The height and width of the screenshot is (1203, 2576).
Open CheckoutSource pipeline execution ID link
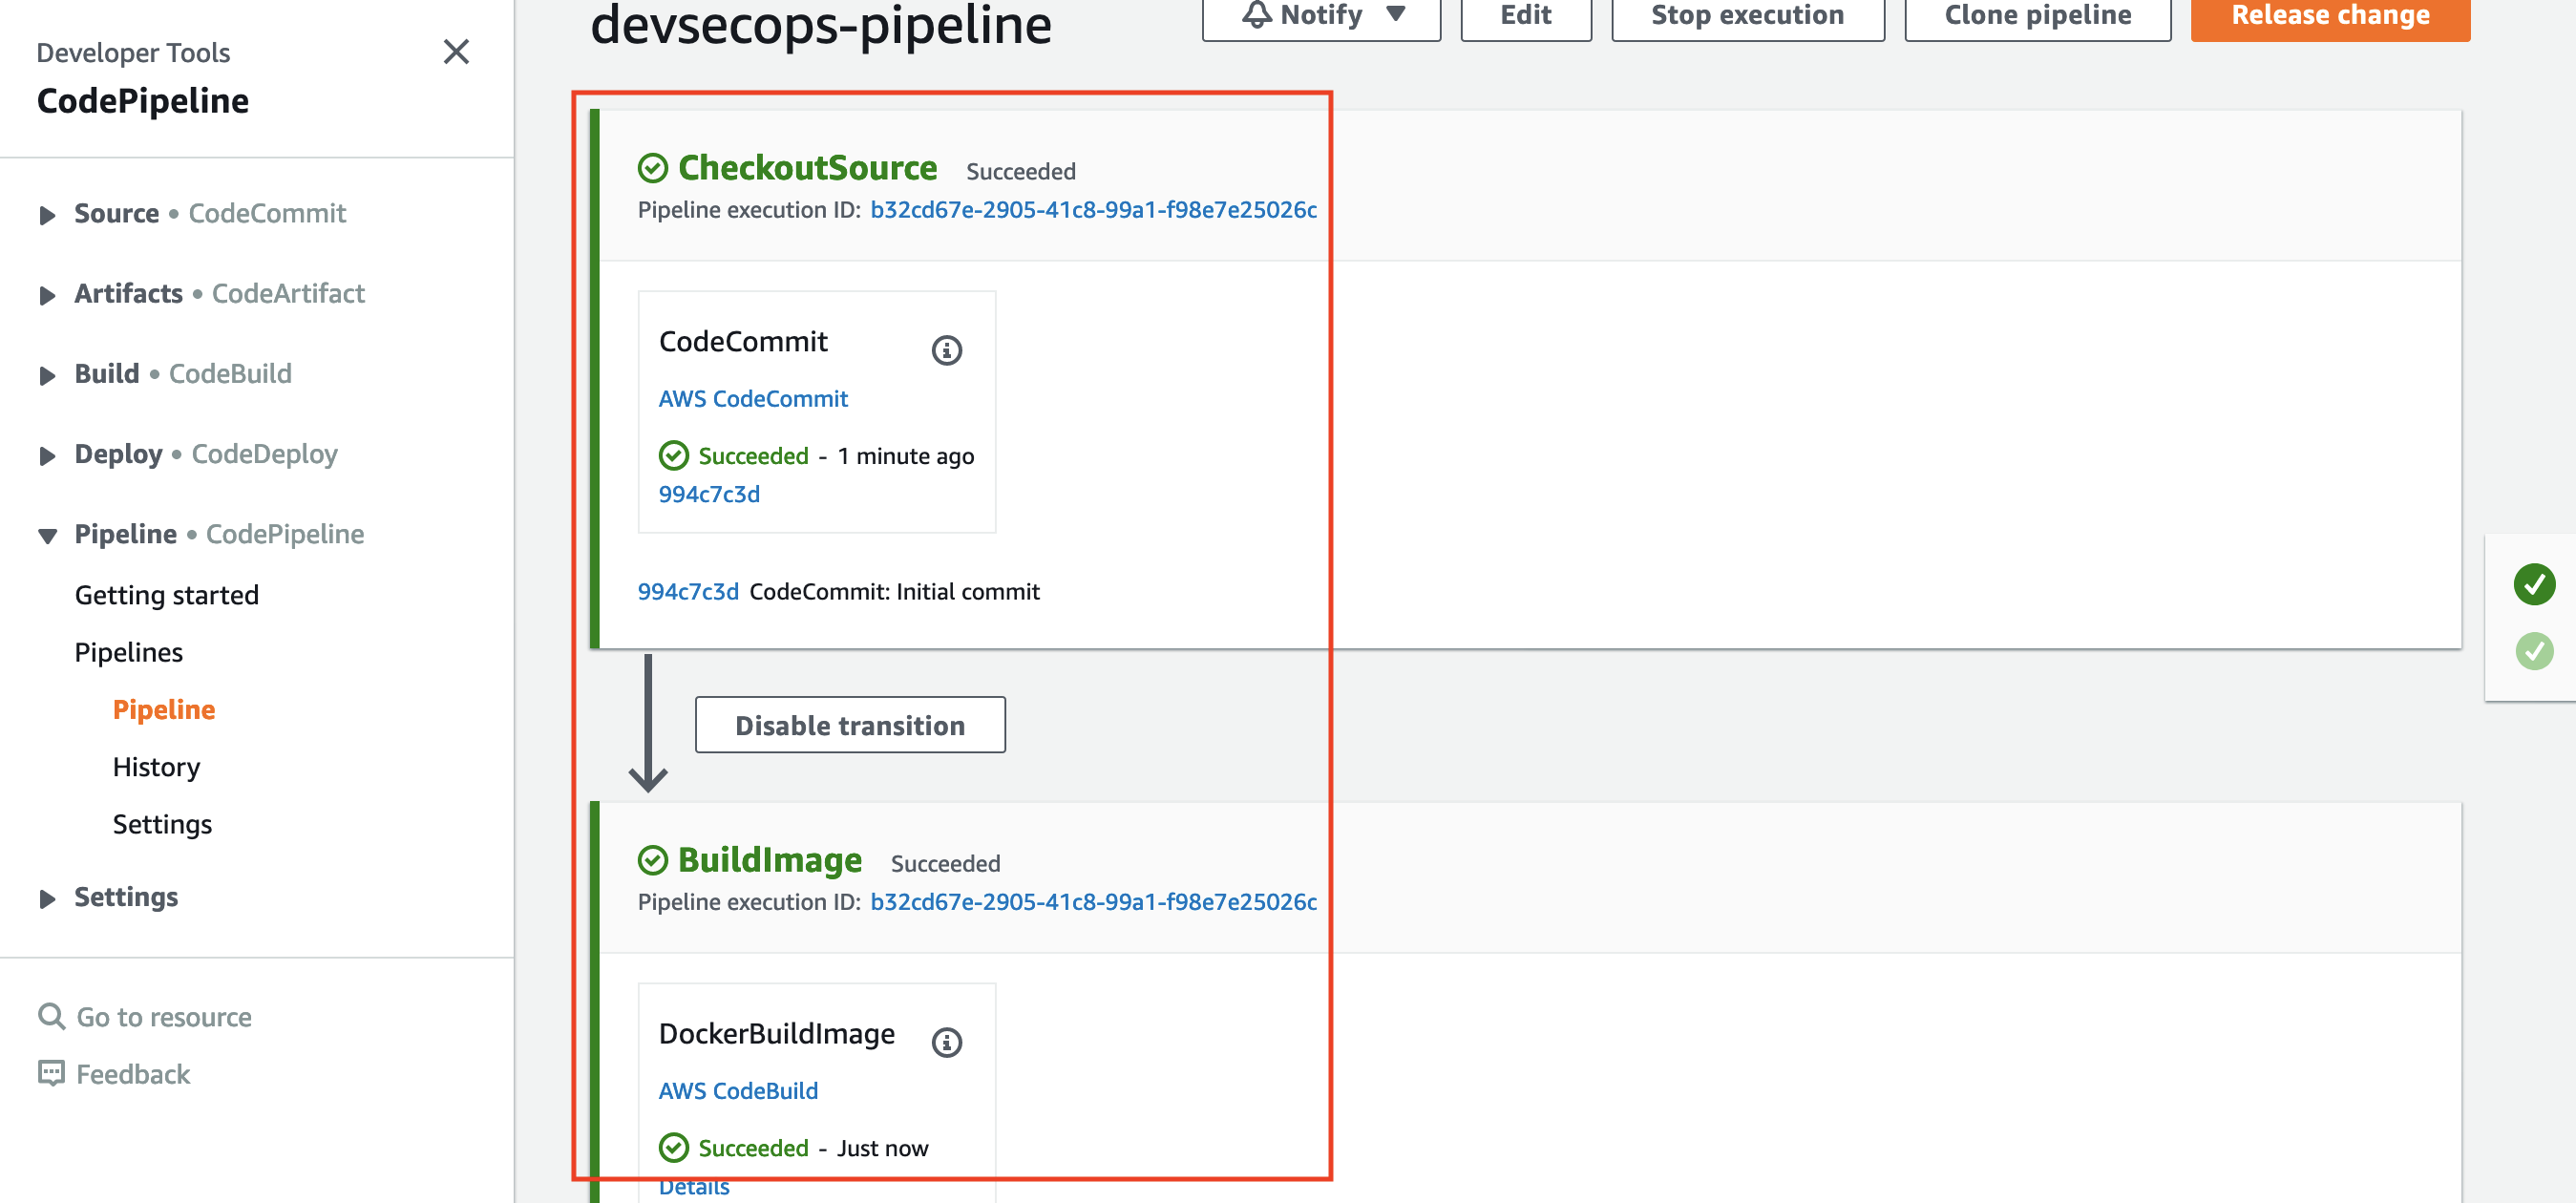click(x=1093, y=209)
